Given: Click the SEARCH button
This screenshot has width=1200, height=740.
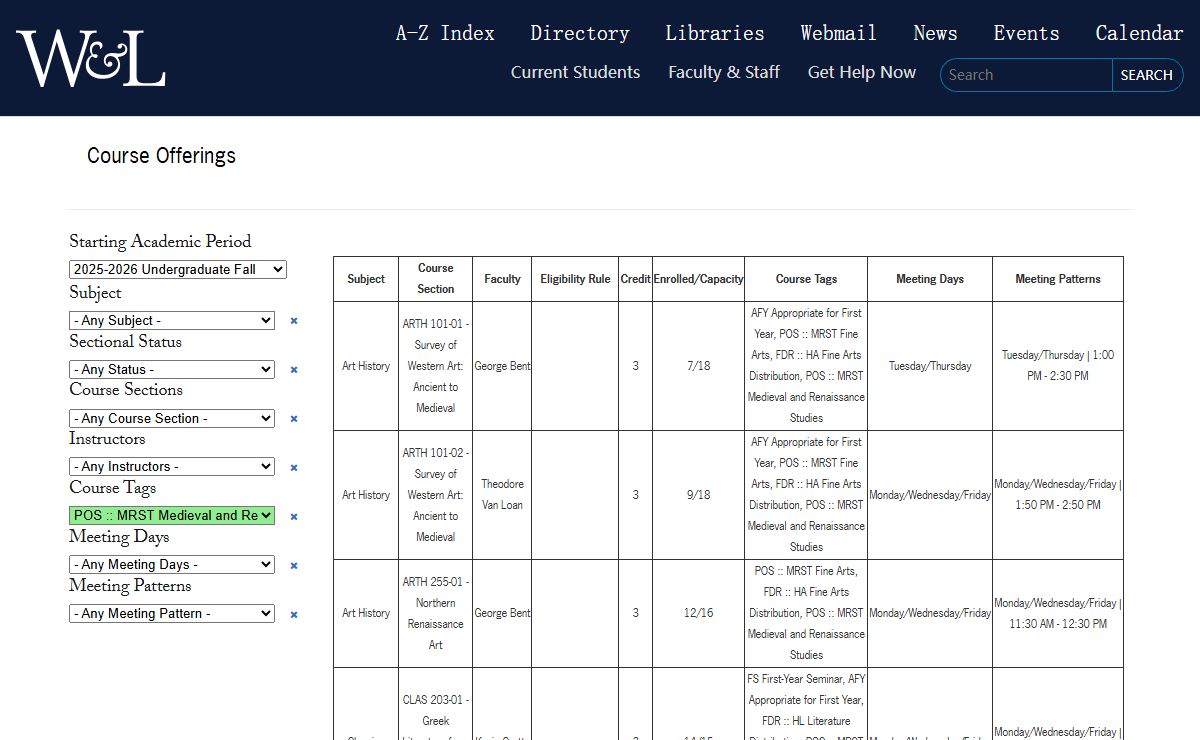Looking at the screenshot, I should (1147, 75).
